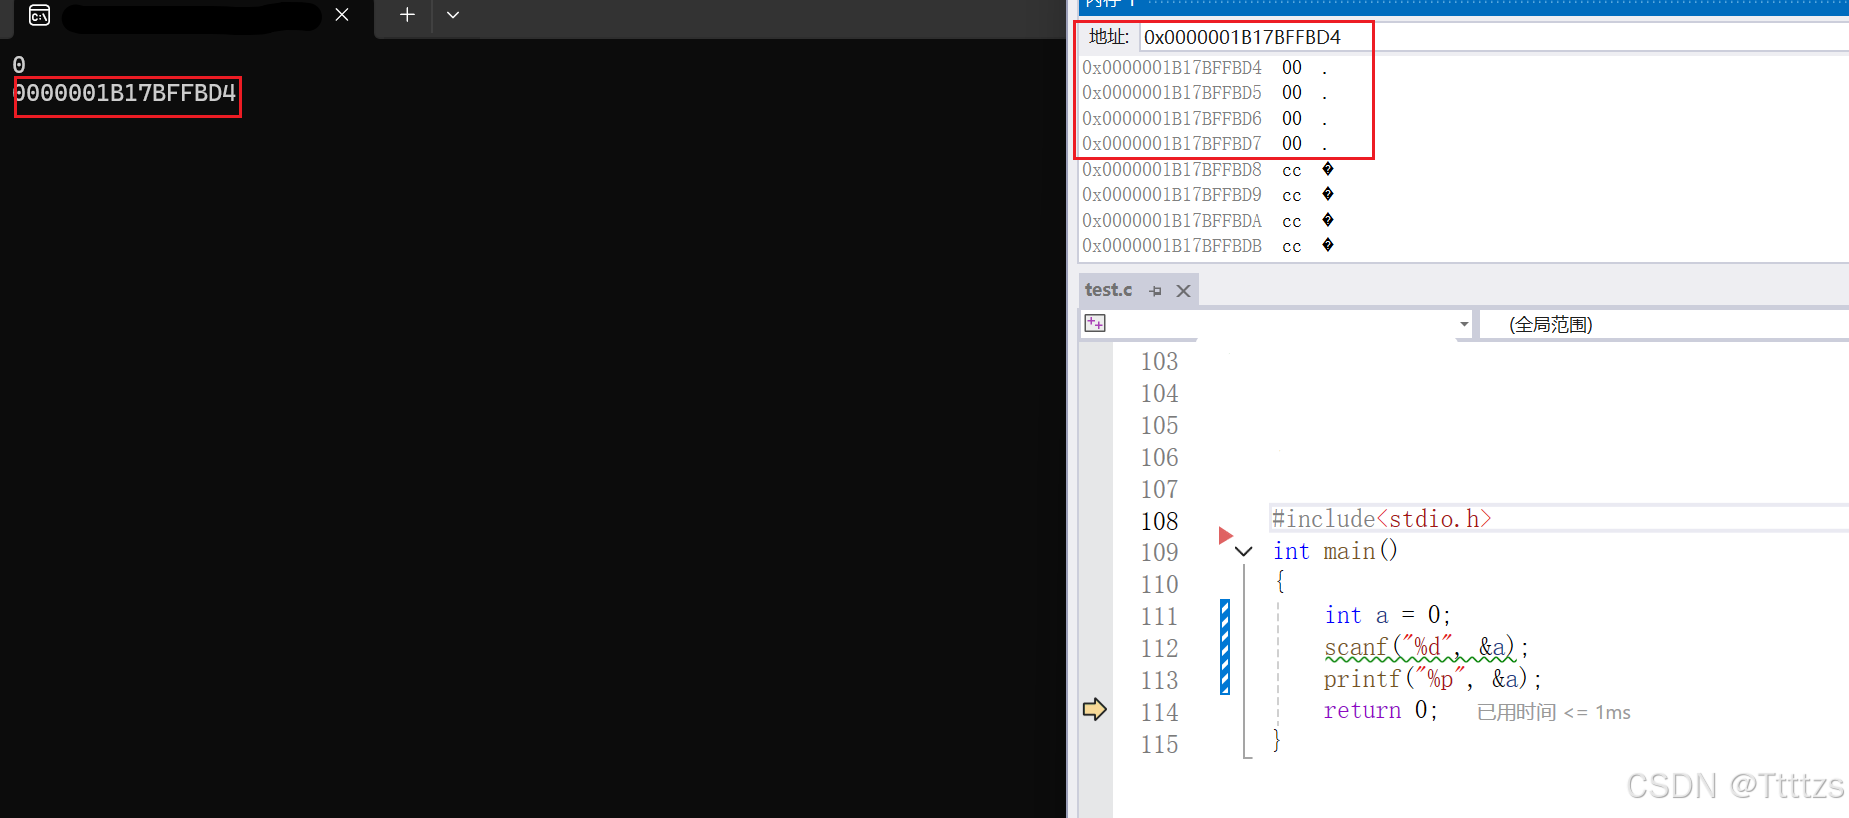Viewport: 1849px width, 818px height.
Task: Click the memory address input field
Action: (1494, 37)
